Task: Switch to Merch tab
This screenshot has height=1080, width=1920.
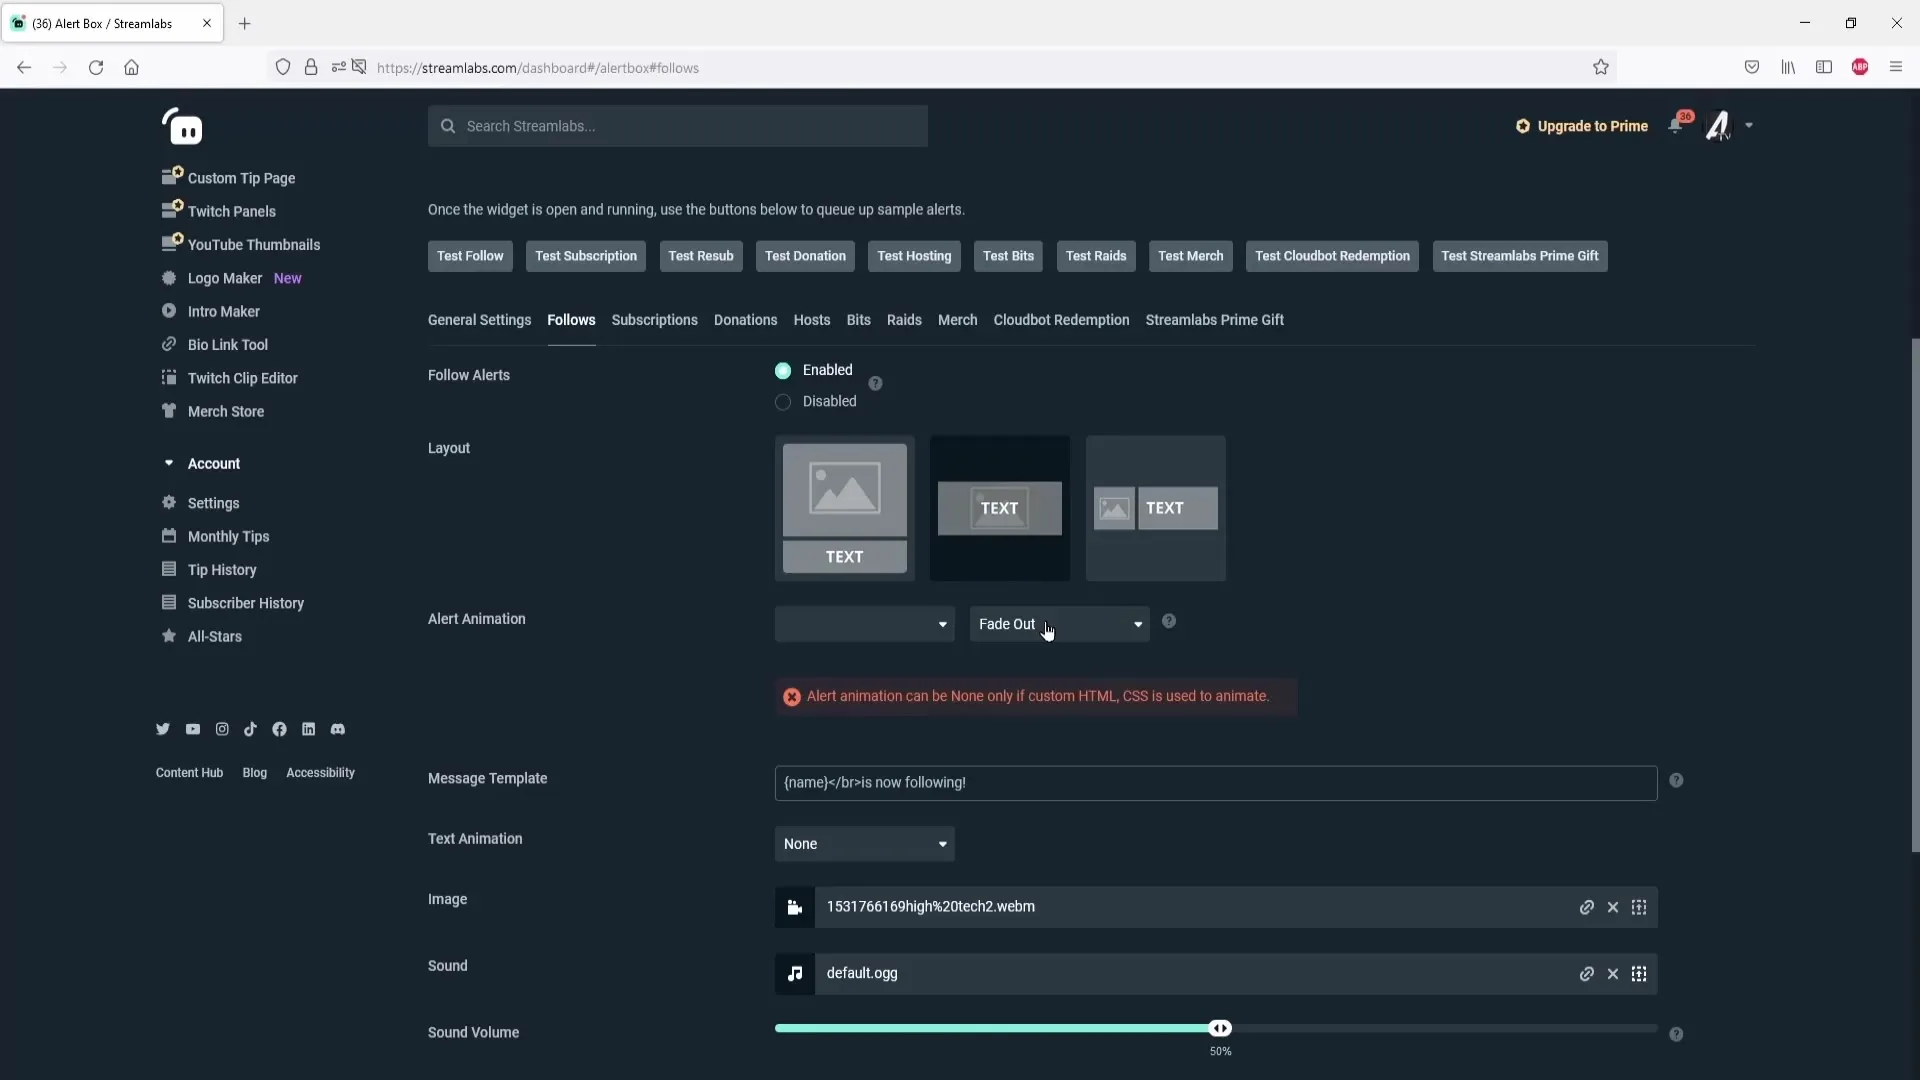Action: point(958,320)
